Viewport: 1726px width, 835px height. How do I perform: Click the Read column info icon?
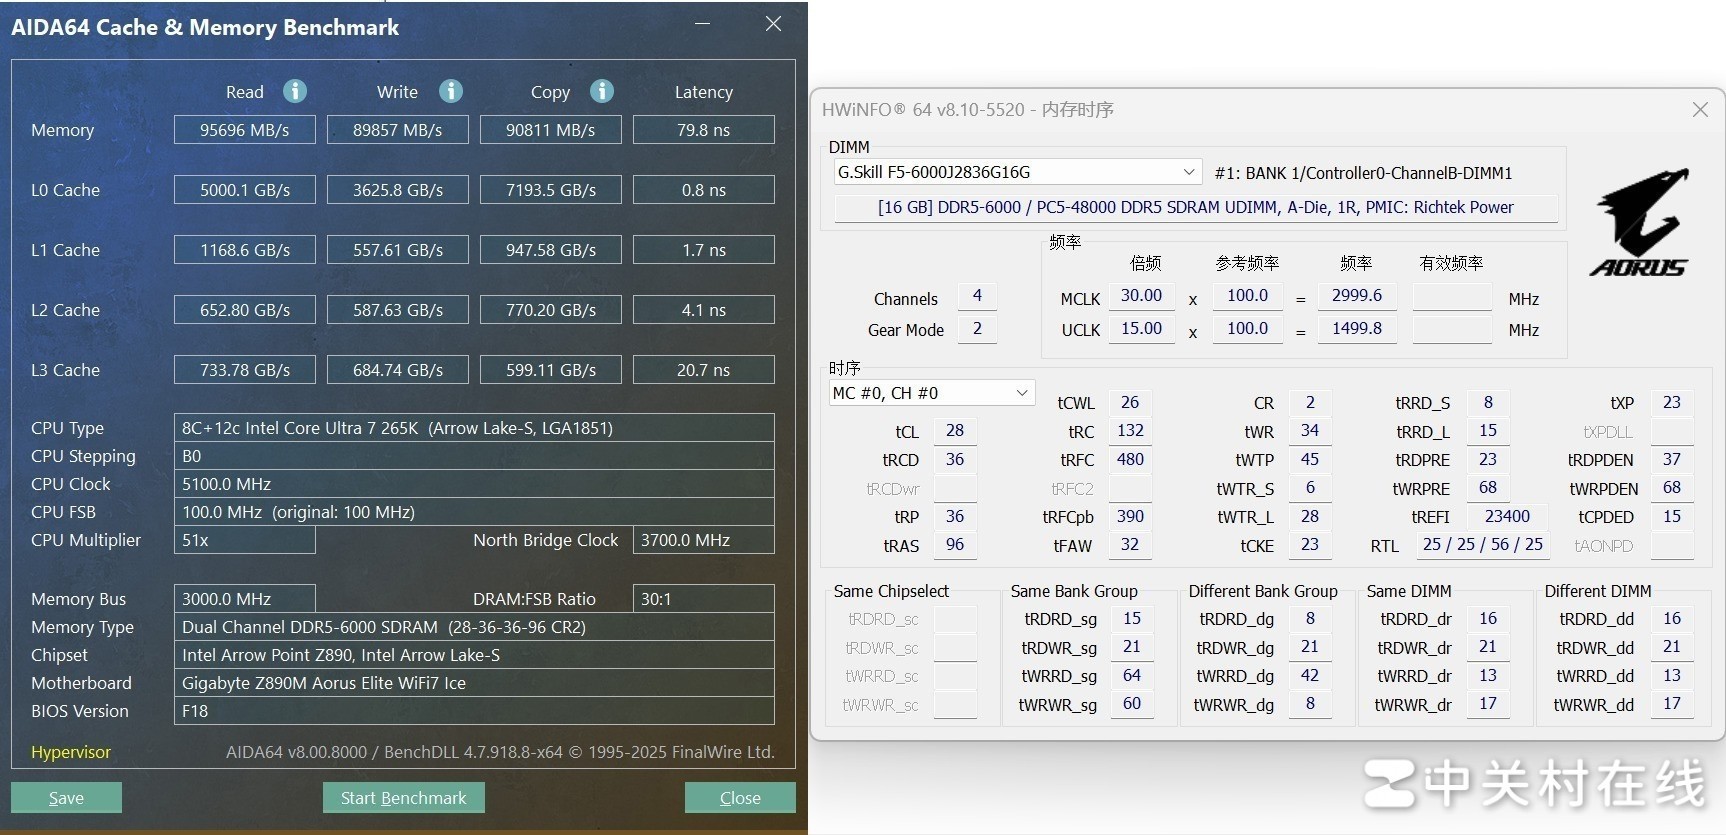295,91
